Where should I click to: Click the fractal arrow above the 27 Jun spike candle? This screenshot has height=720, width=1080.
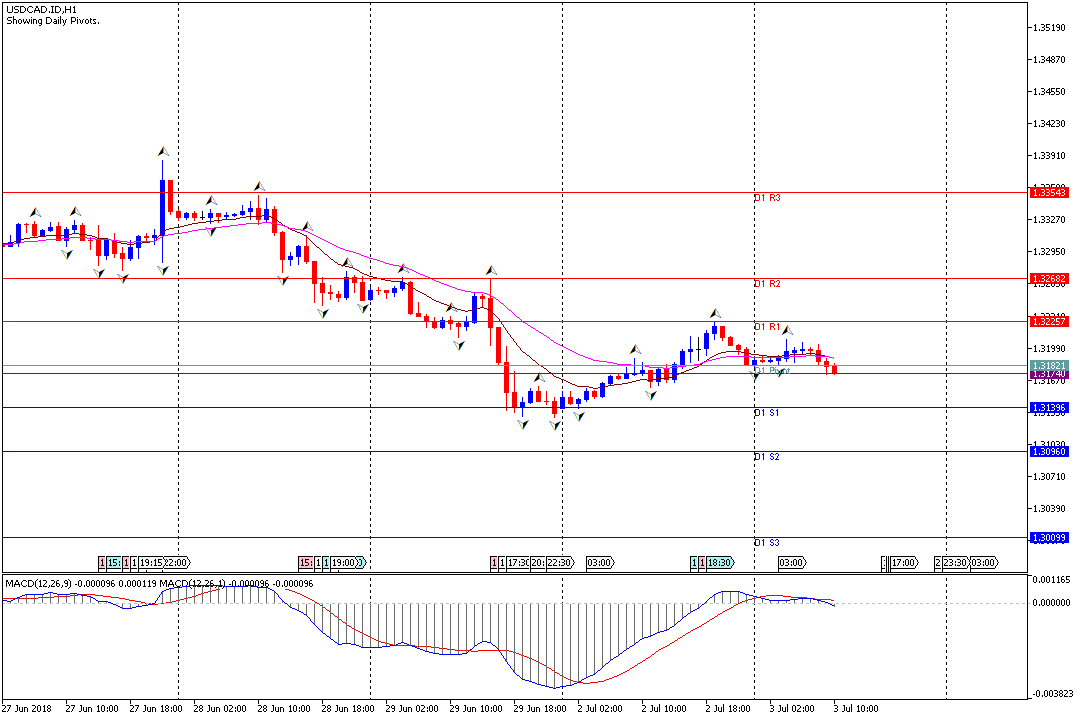click(x=162, y=151)
